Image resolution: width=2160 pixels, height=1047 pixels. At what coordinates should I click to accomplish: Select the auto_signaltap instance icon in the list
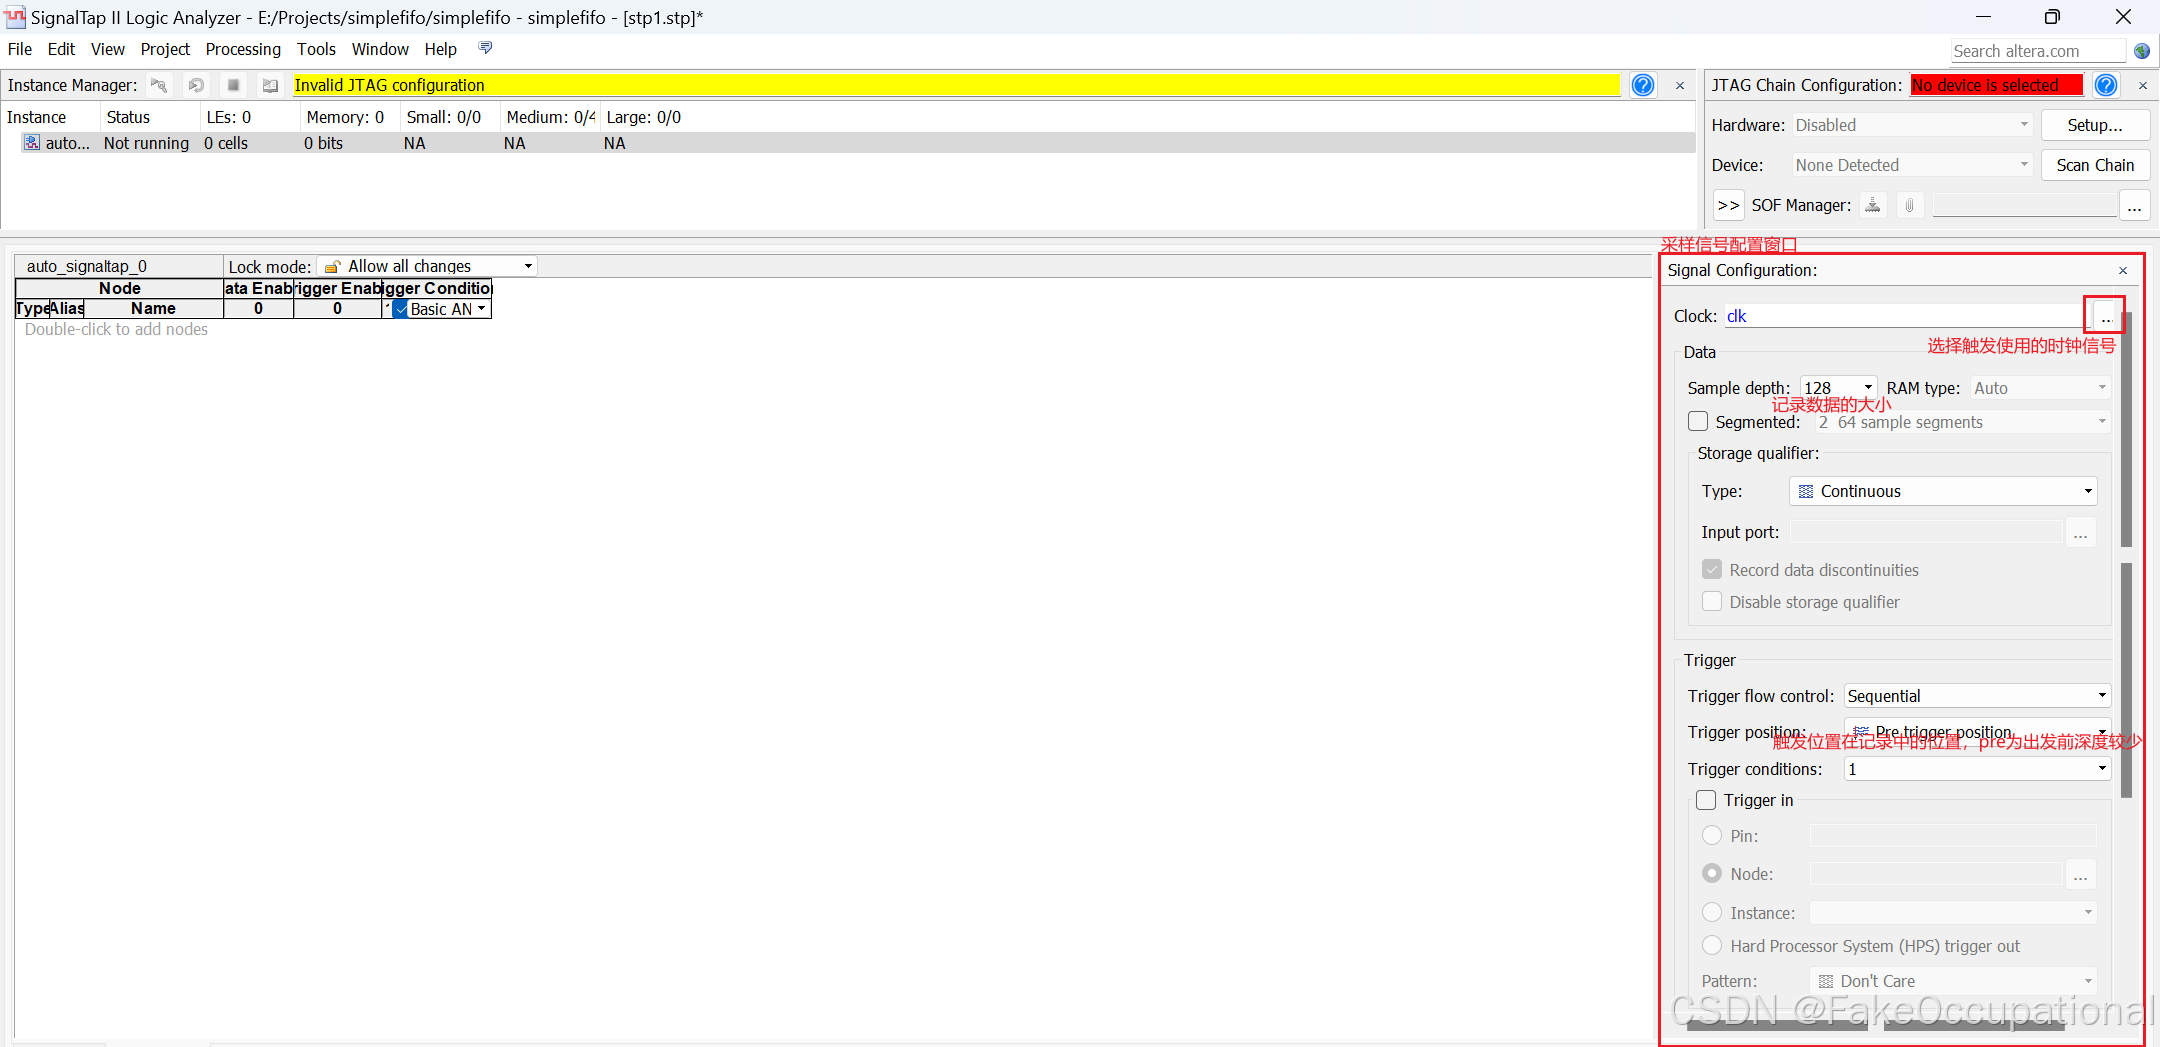(x=32, y=143)
